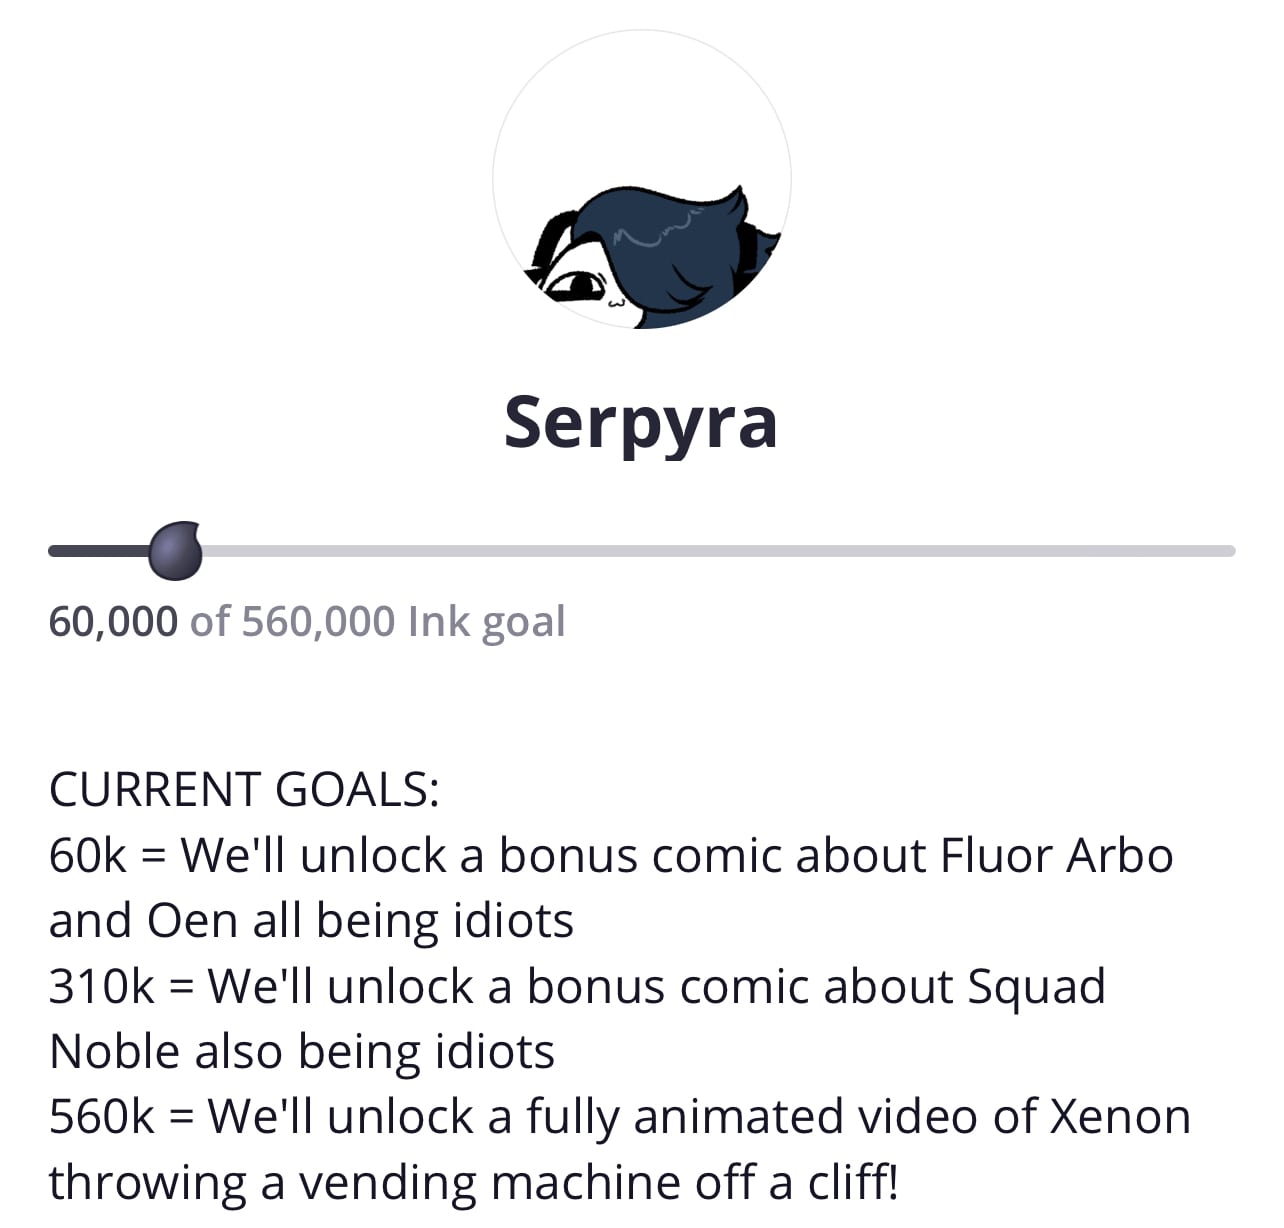
Task: Click the CURRENT GOALS heading
Action: click(x=244, y=789)
